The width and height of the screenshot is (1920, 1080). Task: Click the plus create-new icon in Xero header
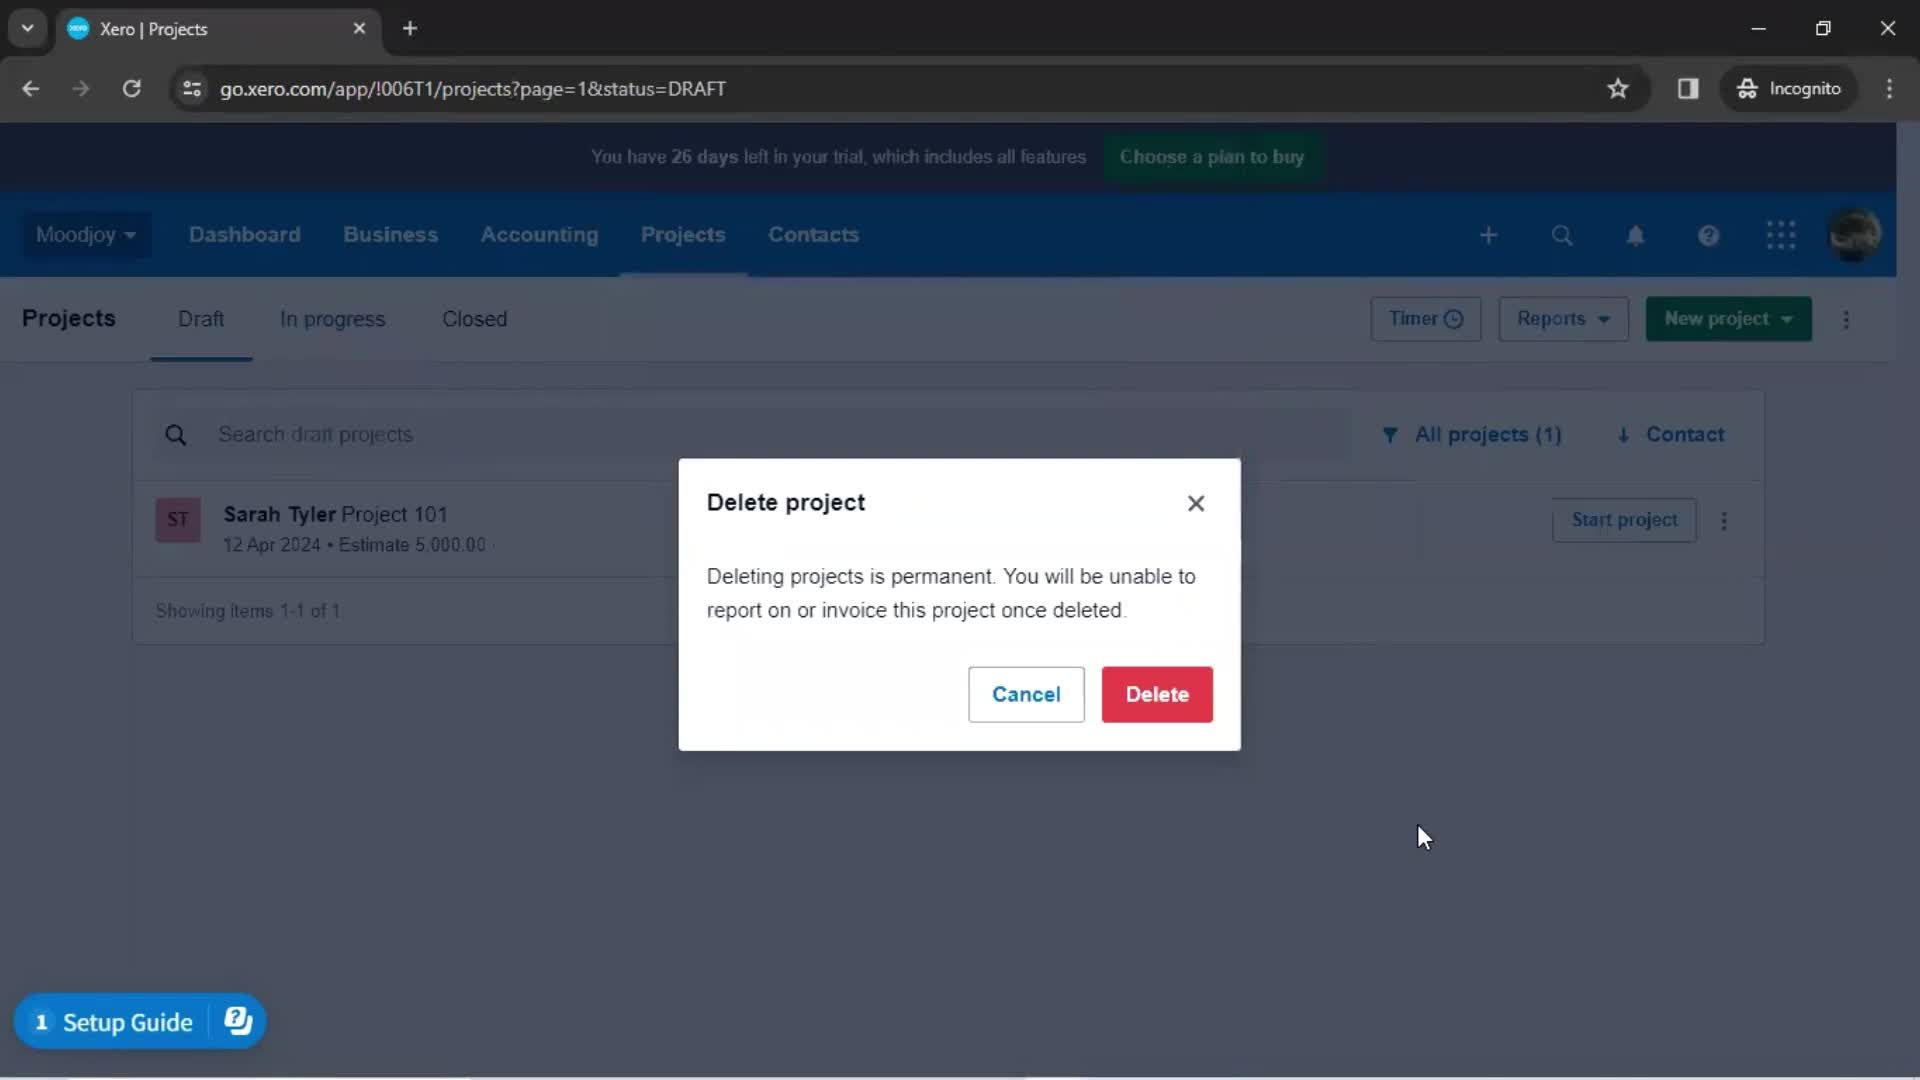pos(1488,235)
